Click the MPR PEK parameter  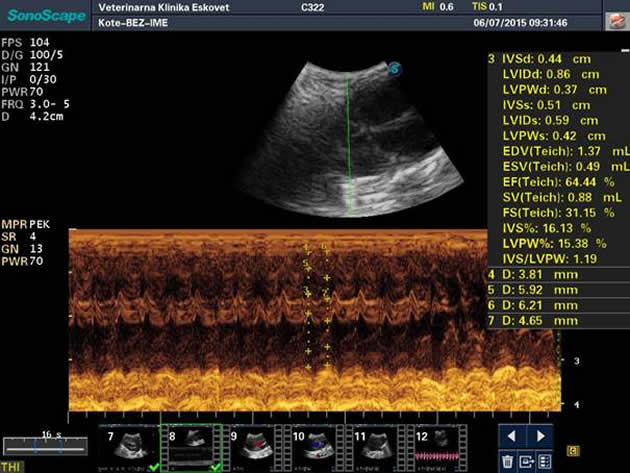[x=25, y=224]
